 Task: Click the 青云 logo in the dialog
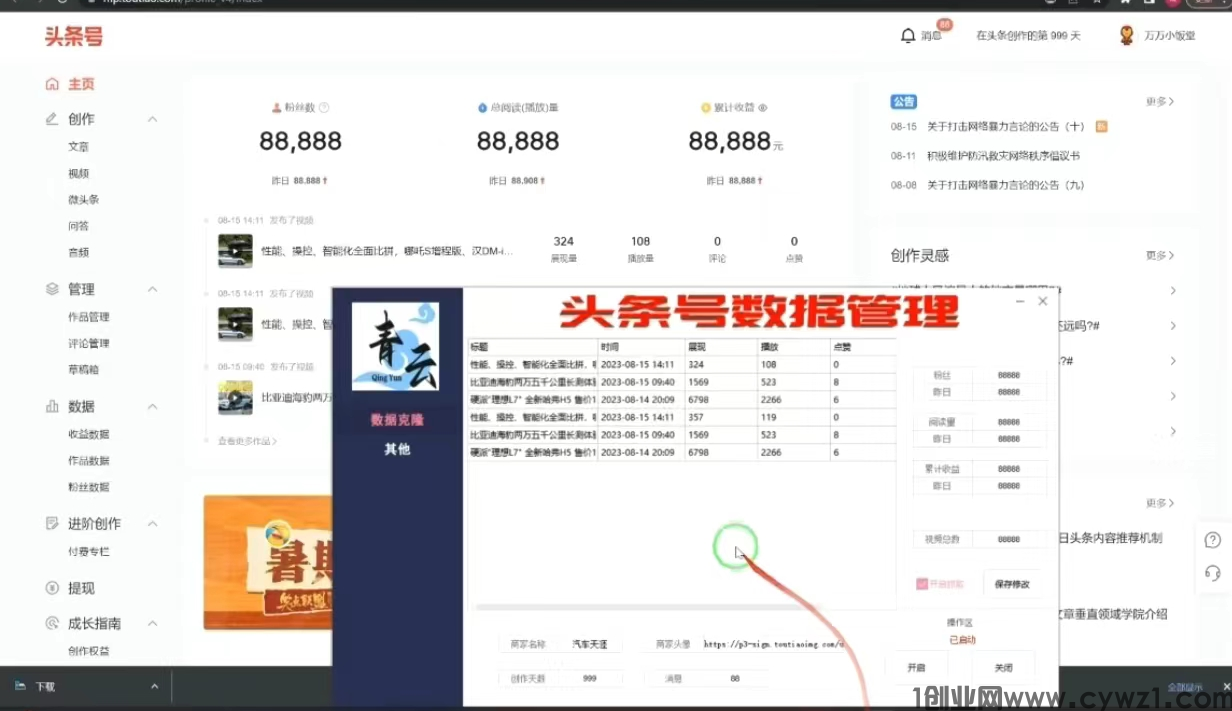point(395,346)
